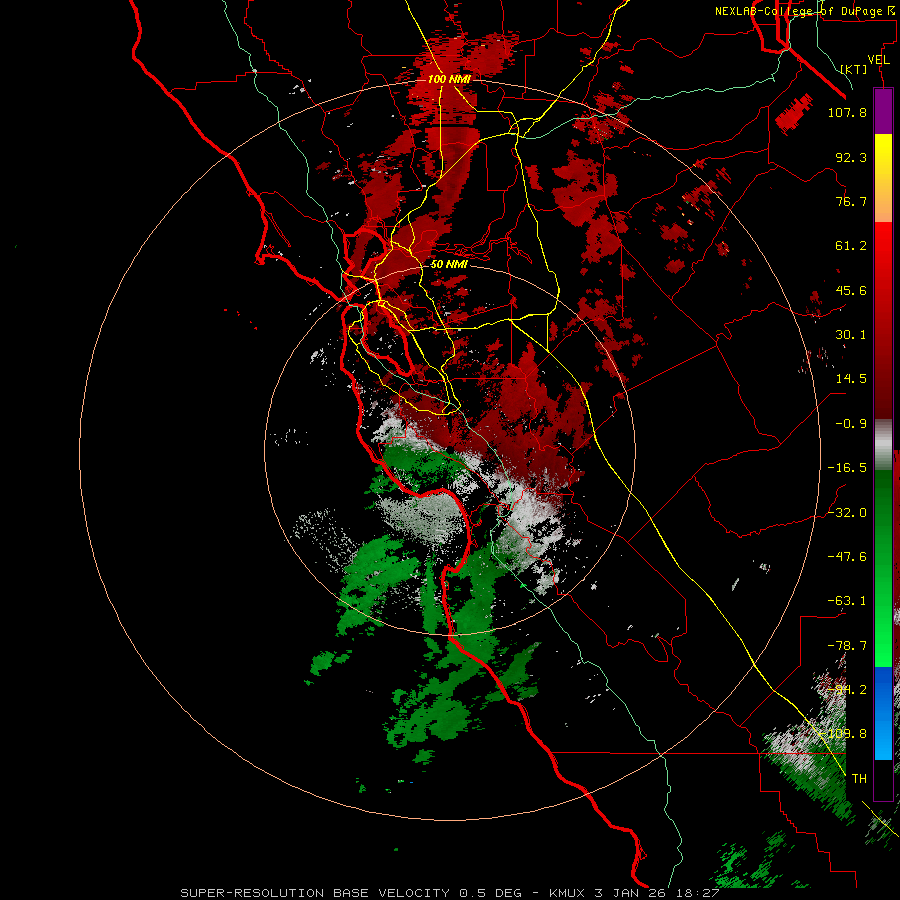The height and width of the screenshot is (900, 900).
Task: Click the 45.6 velocity scale value
Action: click(851, 290)
